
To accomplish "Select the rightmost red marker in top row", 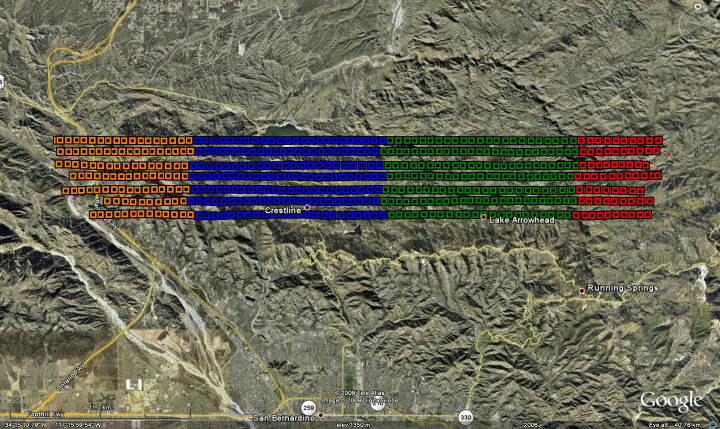I will (x=657, y=140).
